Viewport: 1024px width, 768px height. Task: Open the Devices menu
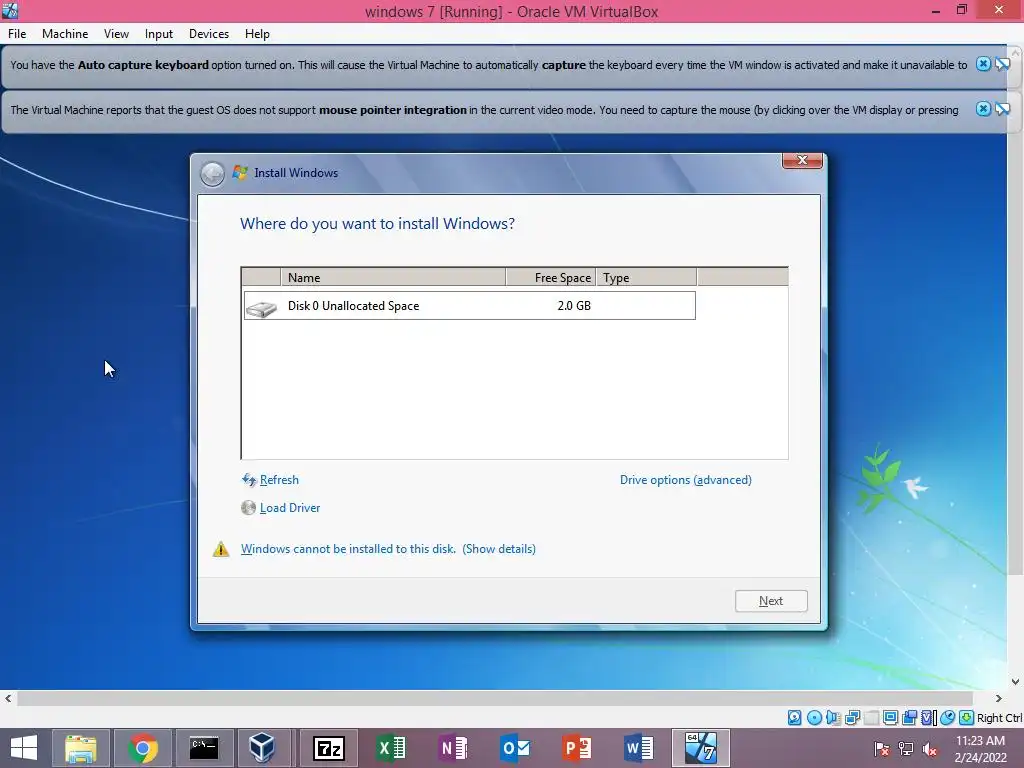209,34
